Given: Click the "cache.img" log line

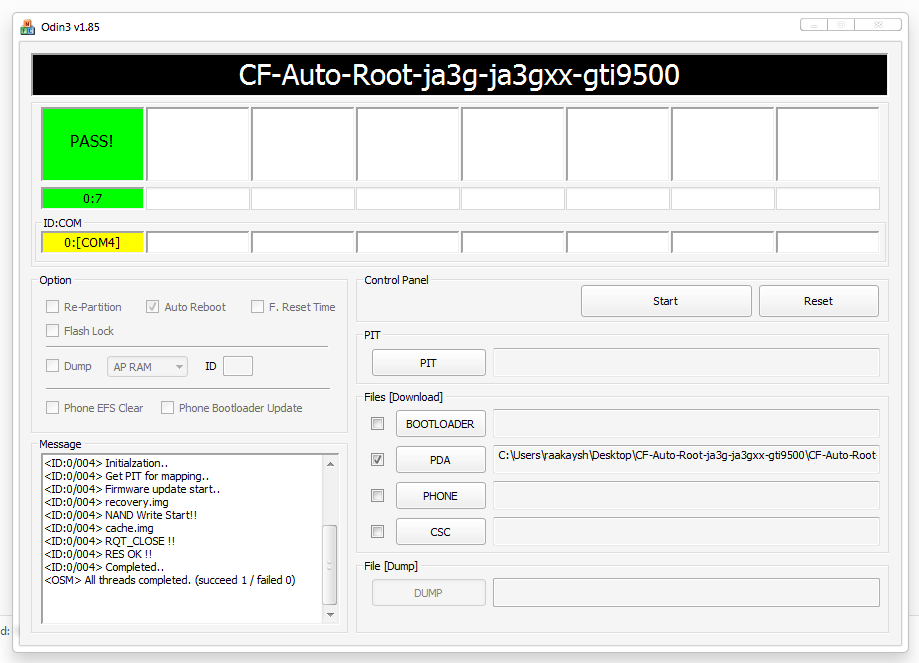Looking at the screenshot, I should point(99,528).
